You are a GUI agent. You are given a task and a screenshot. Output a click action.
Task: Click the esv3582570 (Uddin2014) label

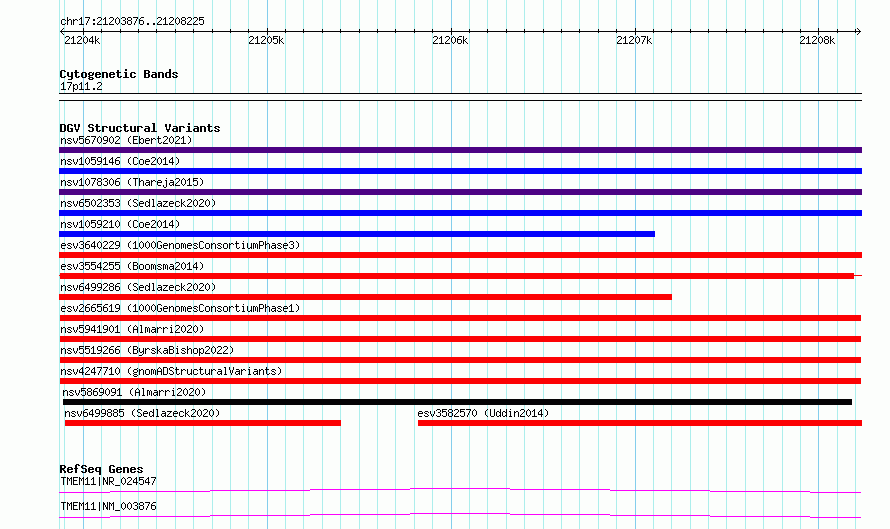(x=483, y=413)
